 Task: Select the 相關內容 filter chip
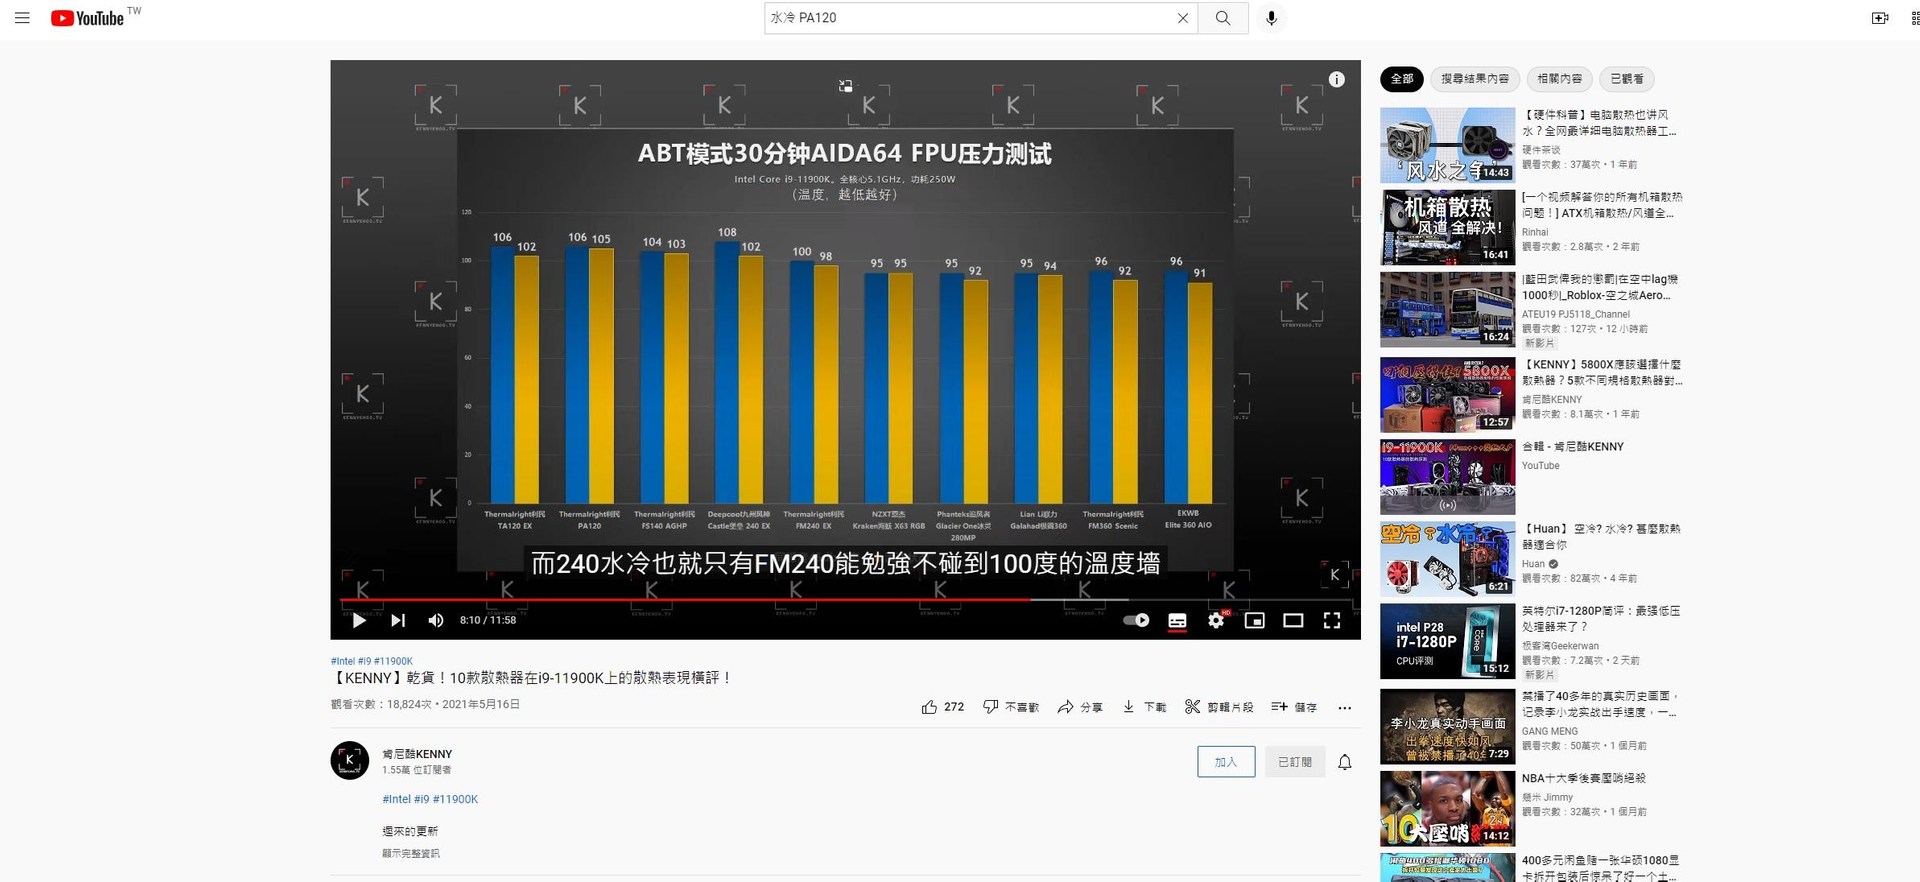1560,79
